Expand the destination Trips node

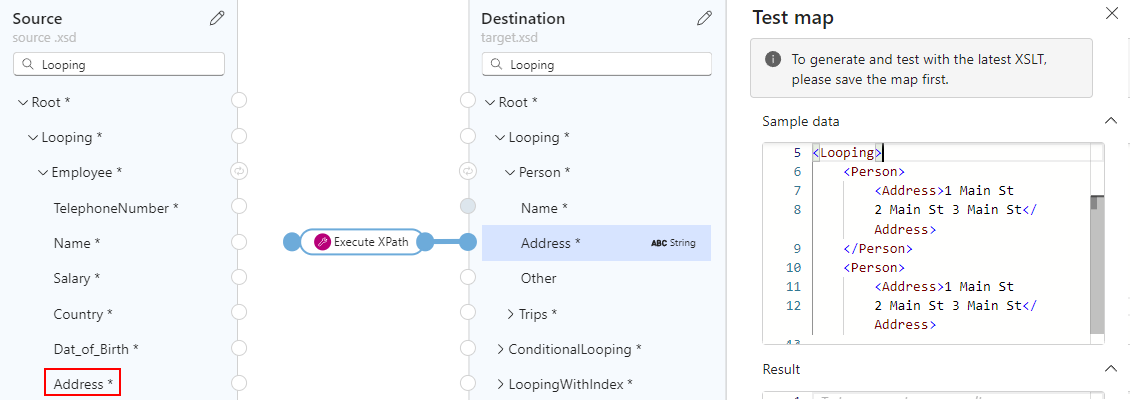tap(510, 314)
